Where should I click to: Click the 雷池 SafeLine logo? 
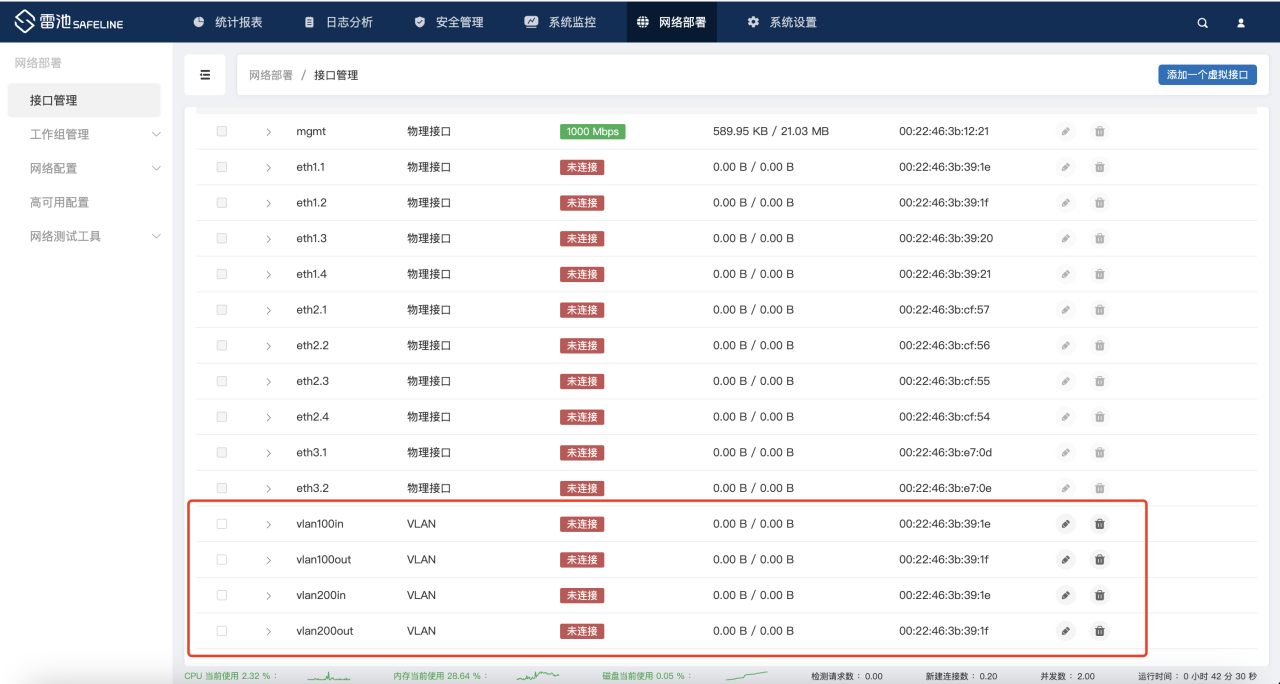coord(70,22)
